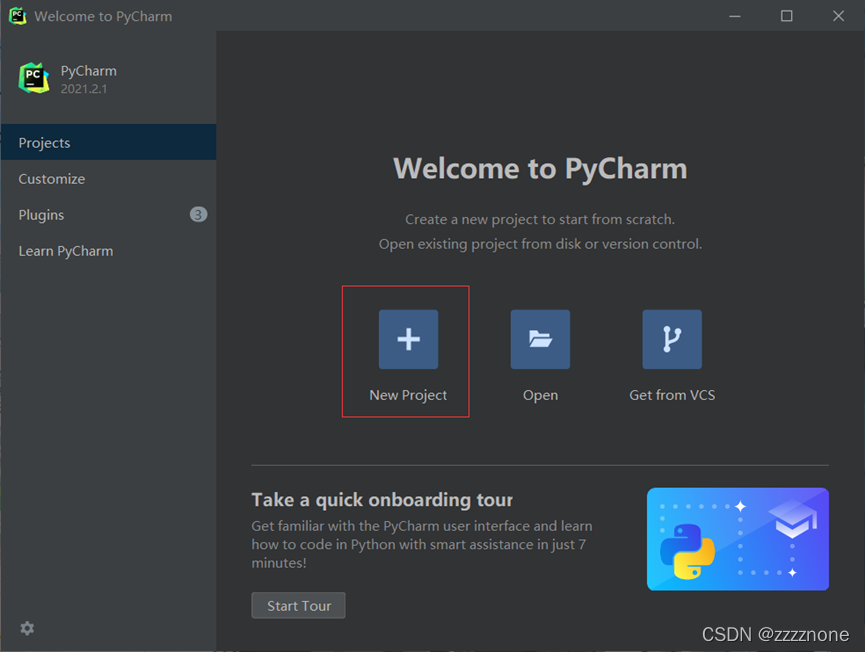Click the Get from VCS label
Viewport: 865px width, 652px height.
pos(672,395)
